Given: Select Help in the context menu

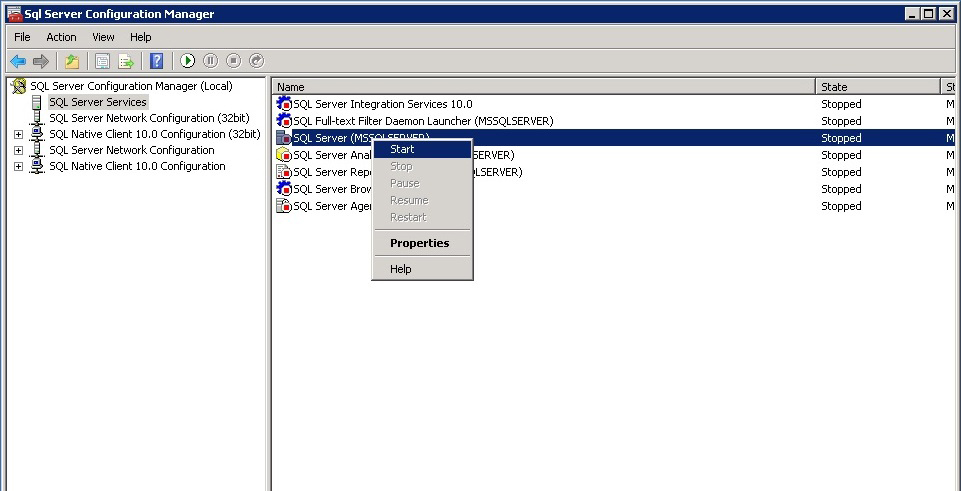Looking at the screenshot, I should [401, 269].
